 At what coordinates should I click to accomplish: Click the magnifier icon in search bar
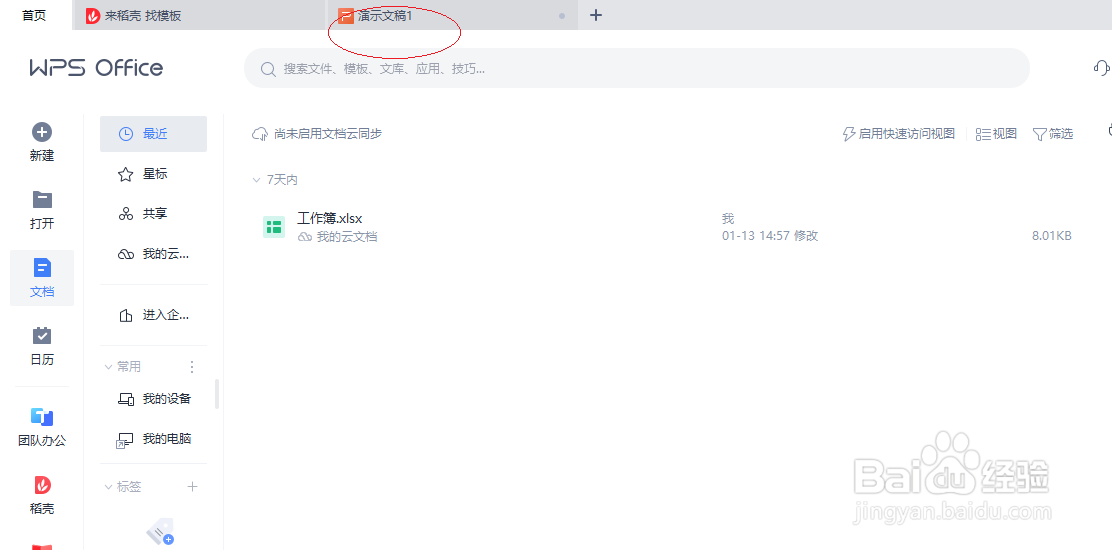[x=268, y=69]
